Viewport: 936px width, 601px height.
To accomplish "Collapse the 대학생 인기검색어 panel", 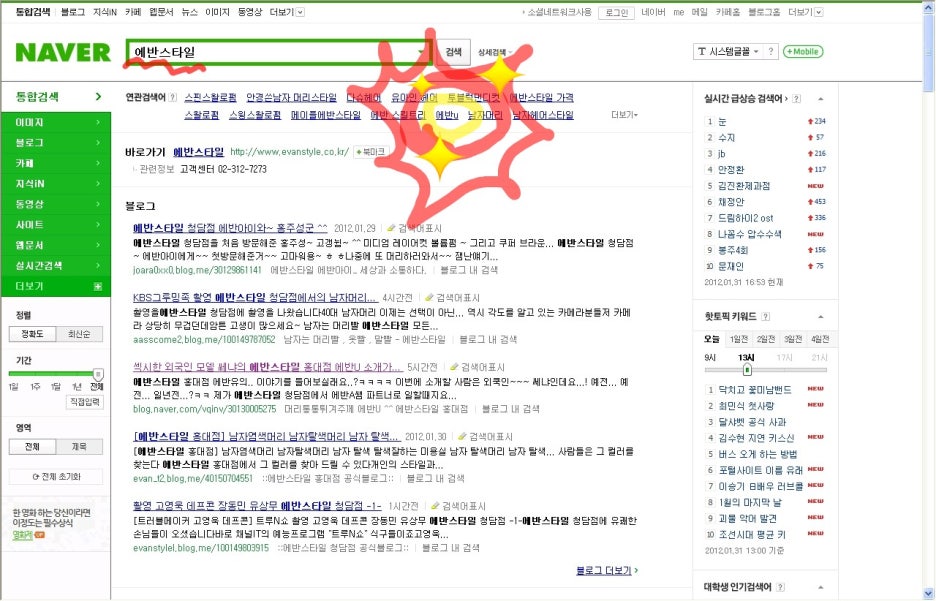I will tap(821, 587).
